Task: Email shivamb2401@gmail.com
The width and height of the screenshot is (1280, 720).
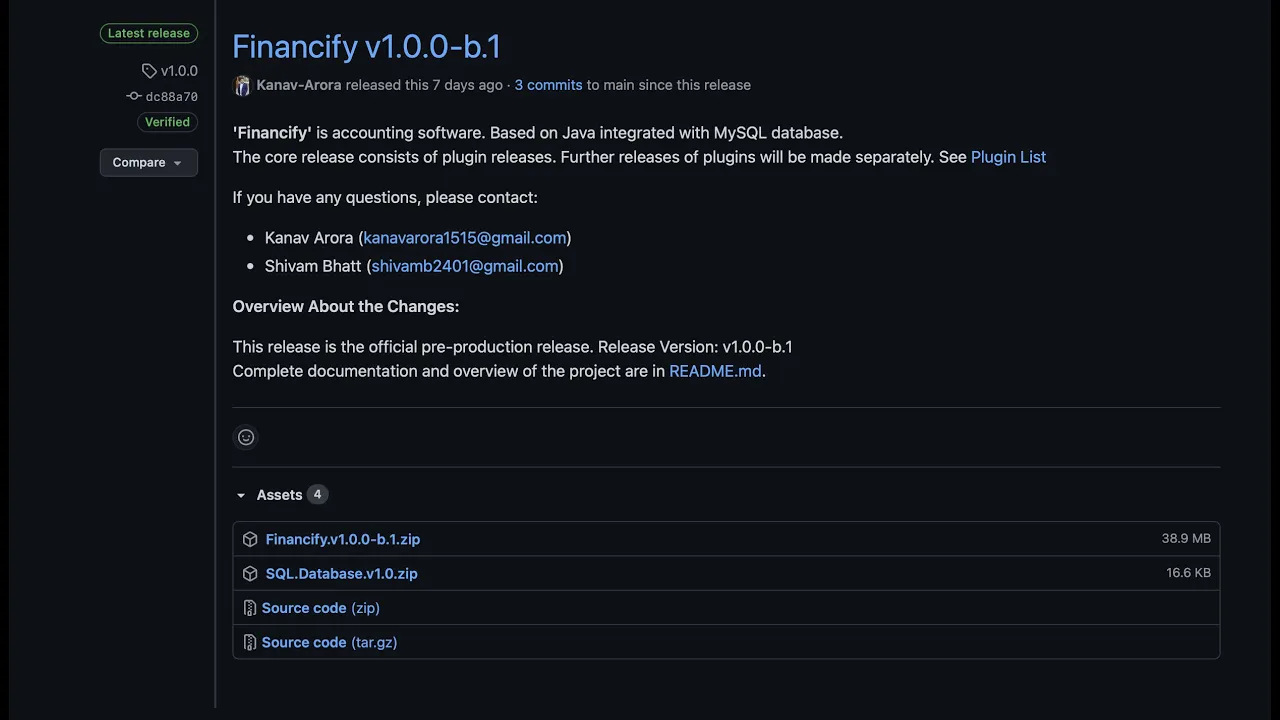Action: 465,266
